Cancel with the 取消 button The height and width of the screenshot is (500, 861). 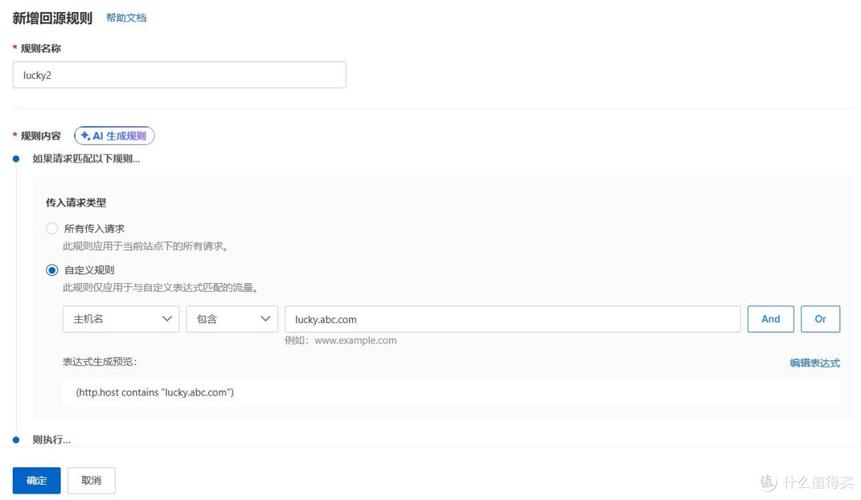click(92, 481)
